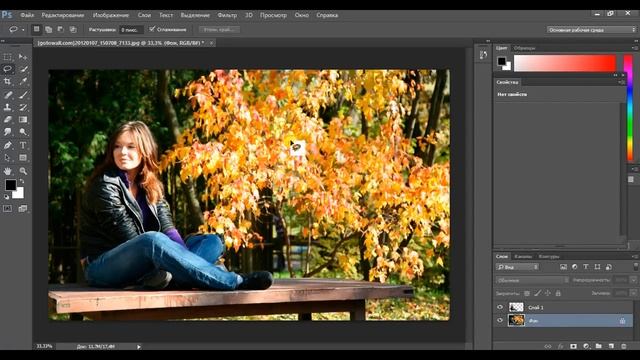640x360 pixels.
Task: Add a layer mask
Action: click(x=573, y=346)
